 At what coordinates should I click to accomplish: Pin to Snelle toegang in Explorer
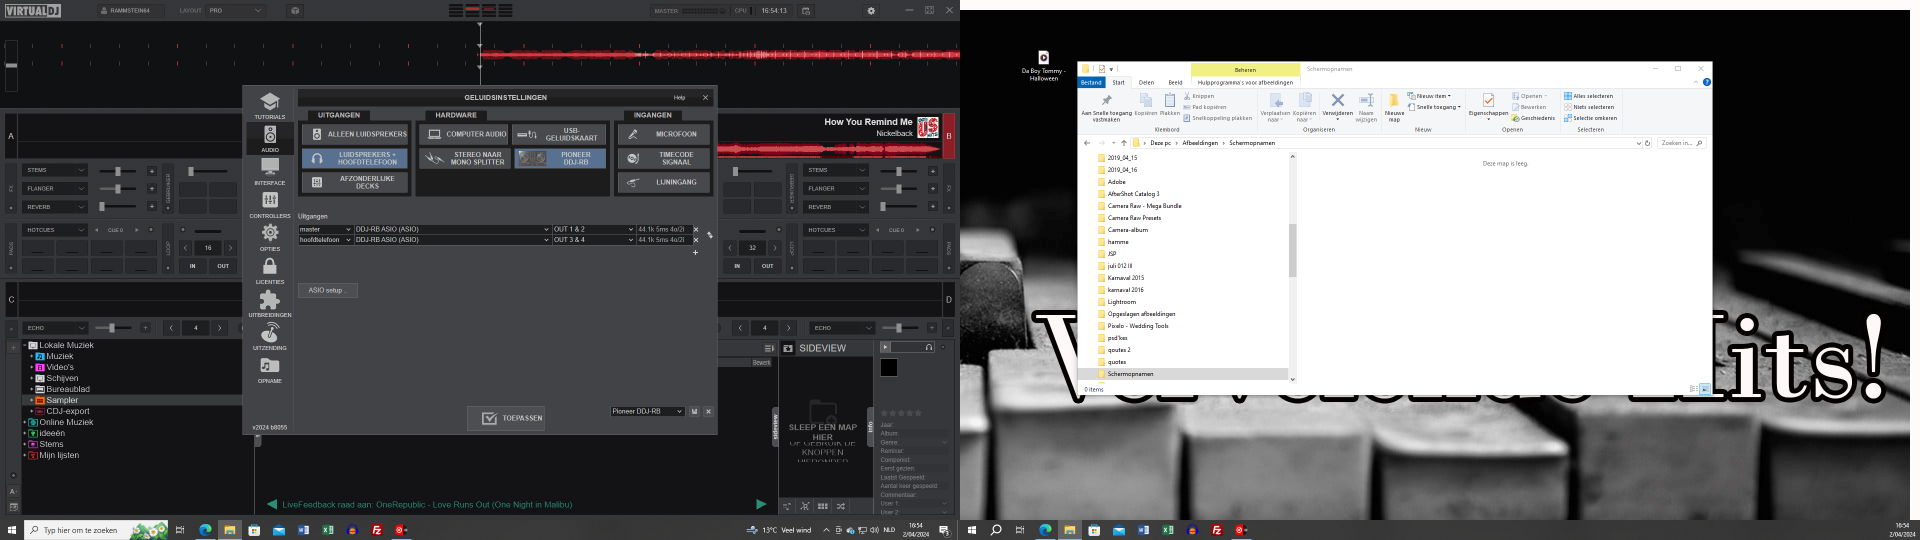1106,107
